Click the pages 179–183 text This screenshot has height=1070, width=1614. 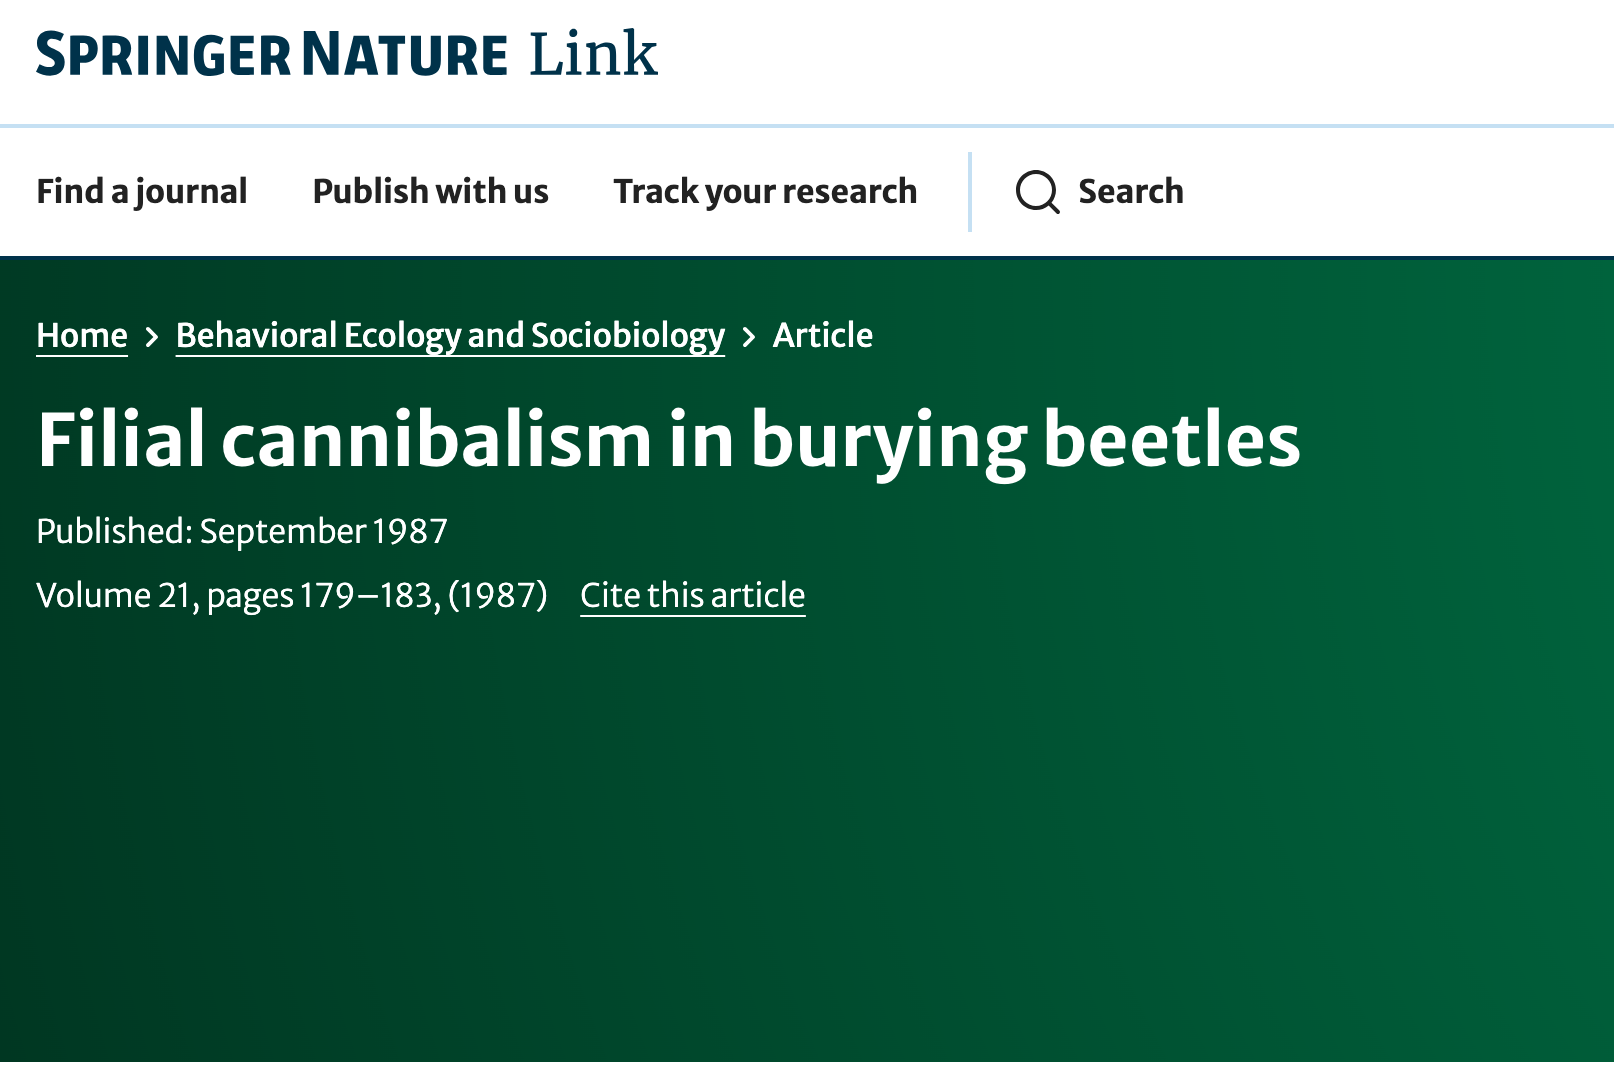click(x=322, y=596)
